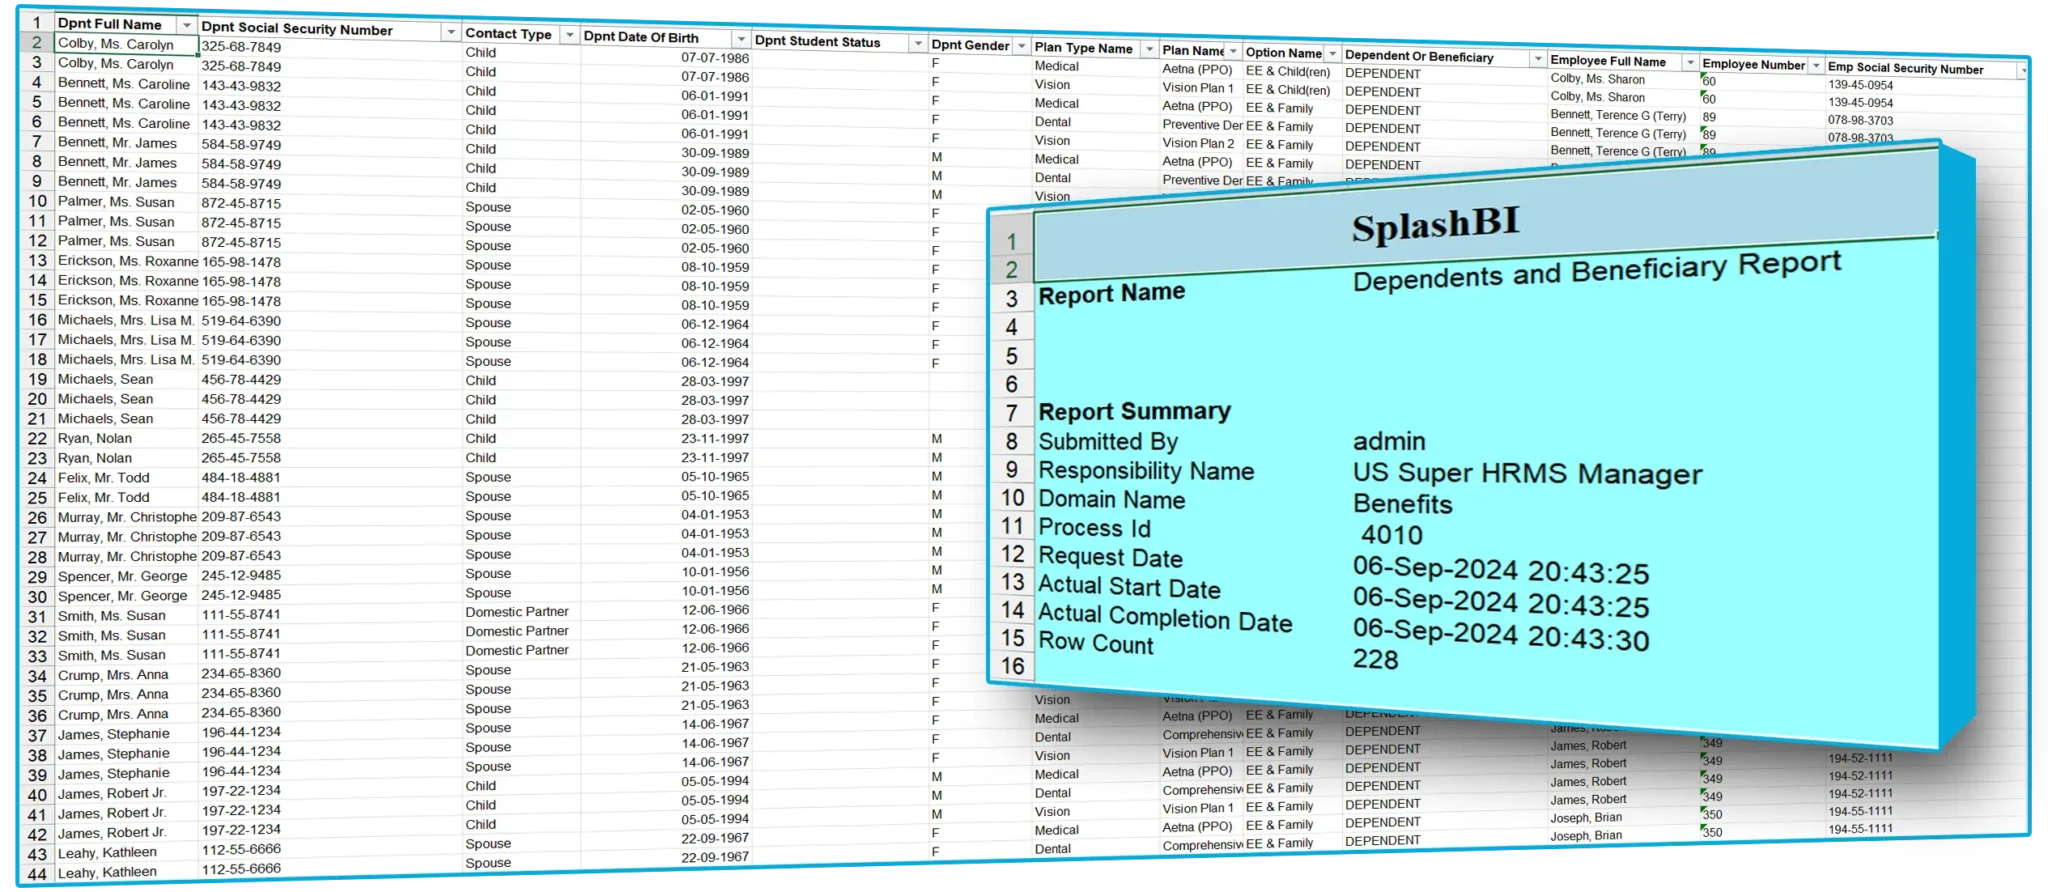Click the SplashBI title in the summary sheet

pyautogui.click(x=1435, y=226)
